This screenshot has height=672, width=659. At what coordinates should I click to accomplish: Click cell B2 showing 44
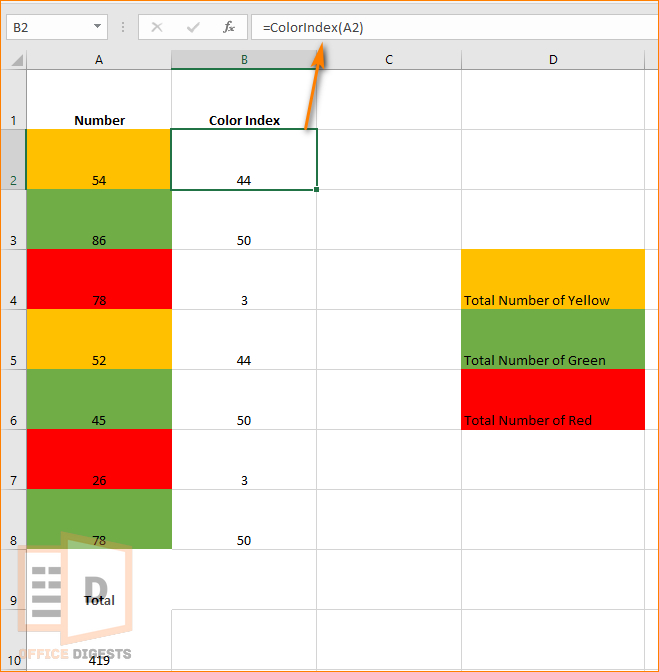point(244,159)
